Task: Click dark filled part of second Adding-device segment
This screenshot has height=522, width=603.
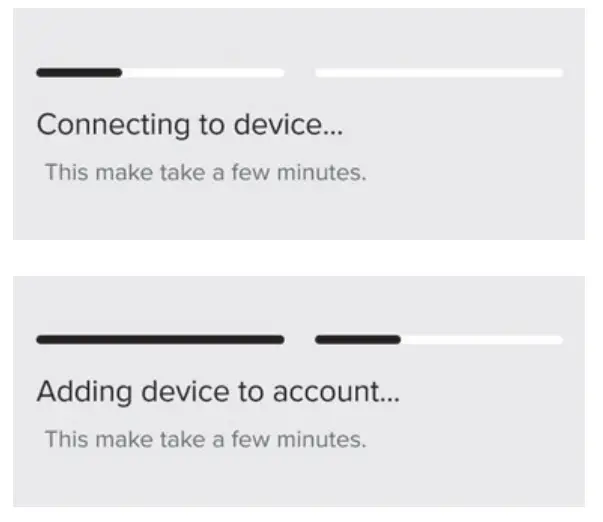Action: [x=358, y=340]
